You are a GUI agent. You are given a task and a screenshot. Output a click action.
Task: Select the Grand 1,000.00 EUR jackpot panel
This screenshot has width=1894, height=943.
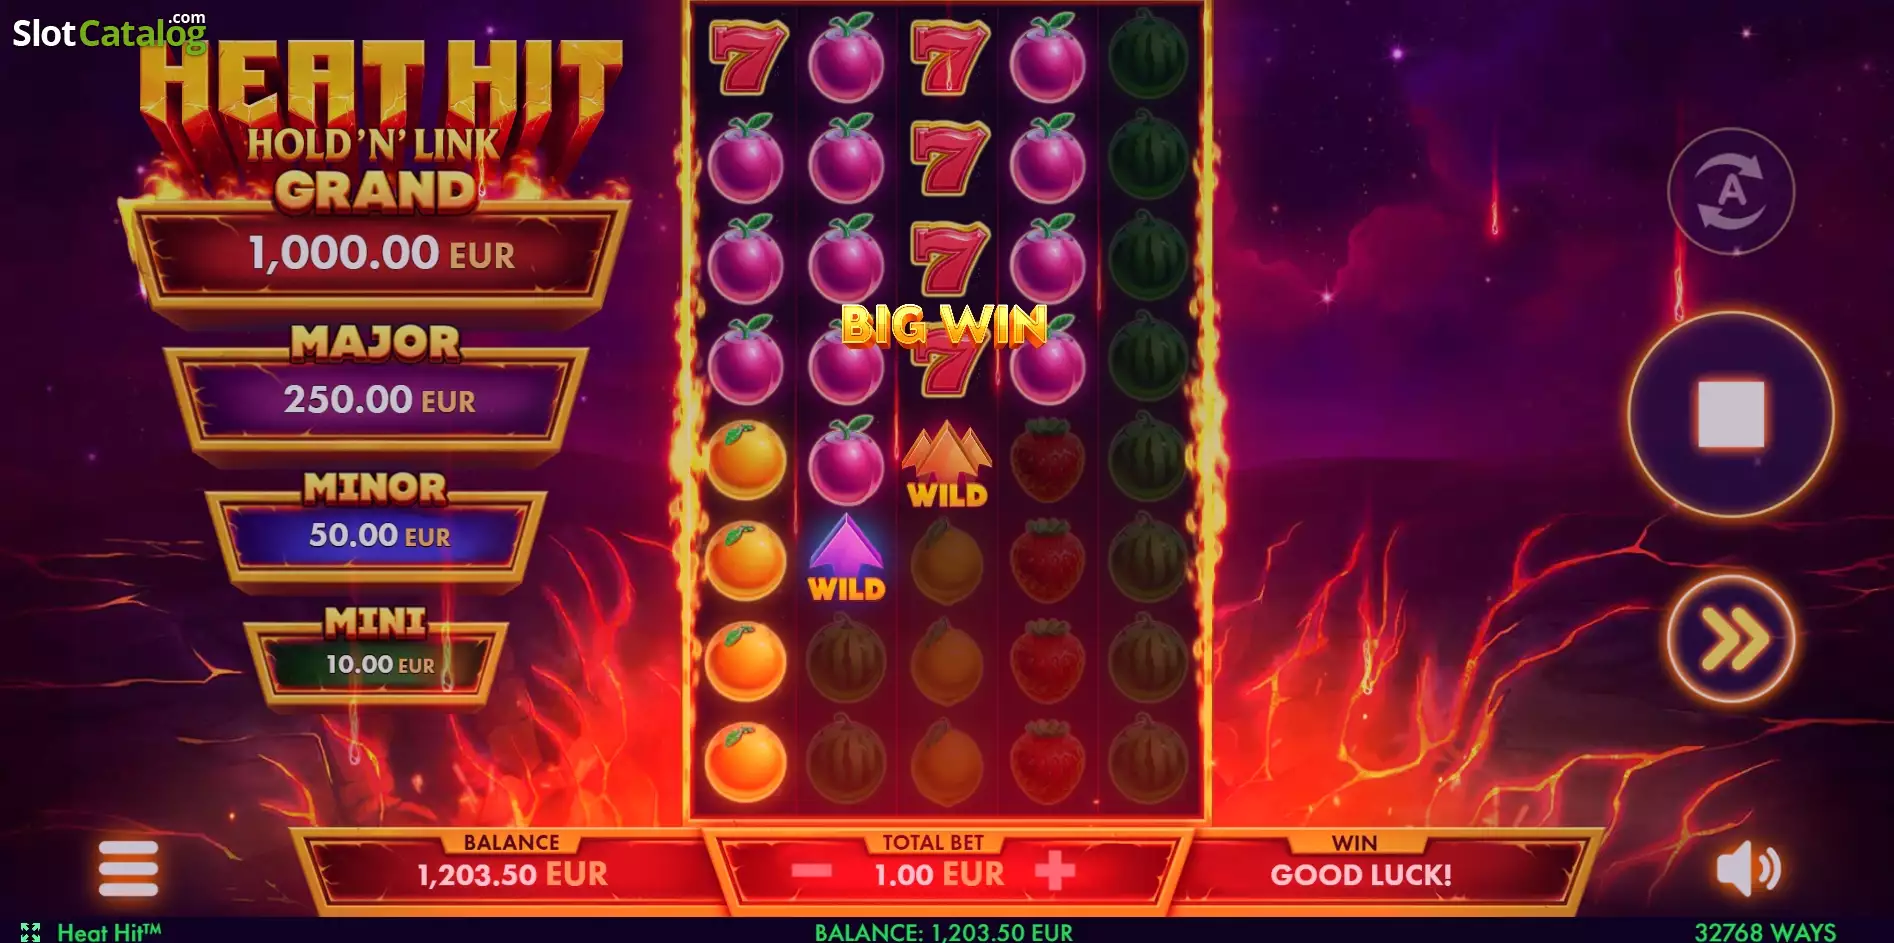click(x=375, y=252)
